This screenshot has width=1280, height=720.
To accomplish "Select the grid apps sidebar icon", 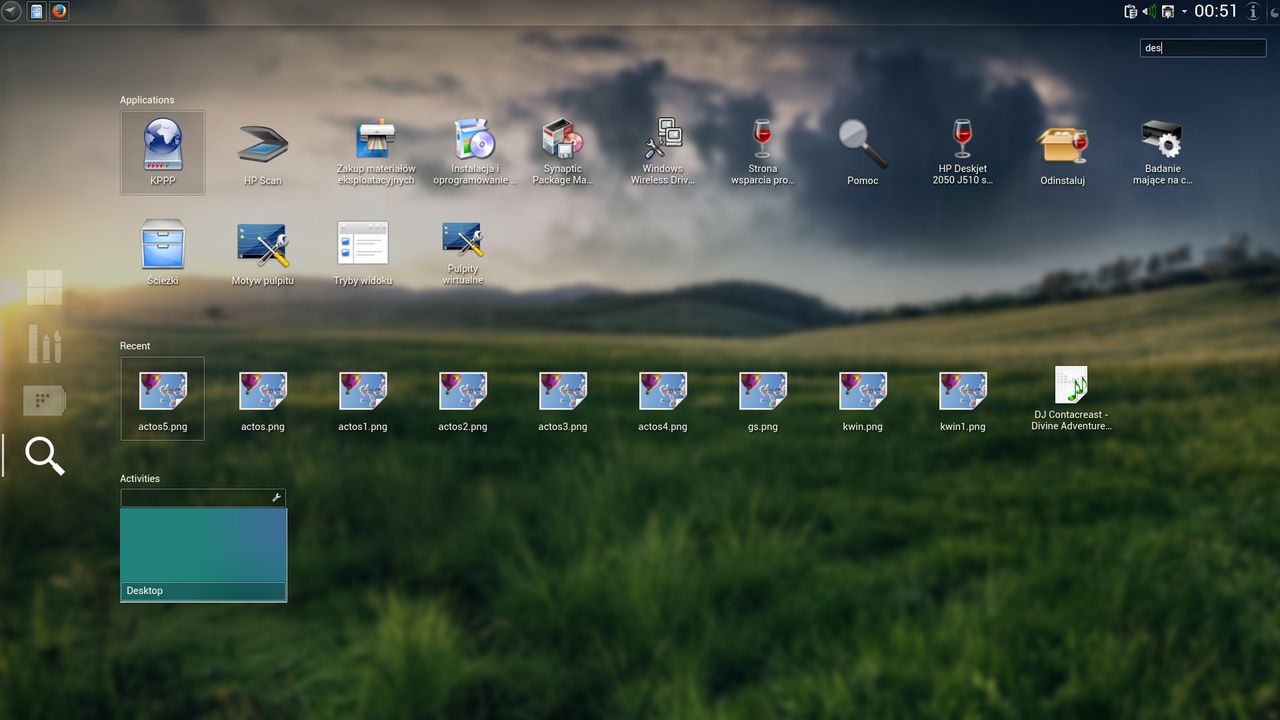I will click(45, 287).
